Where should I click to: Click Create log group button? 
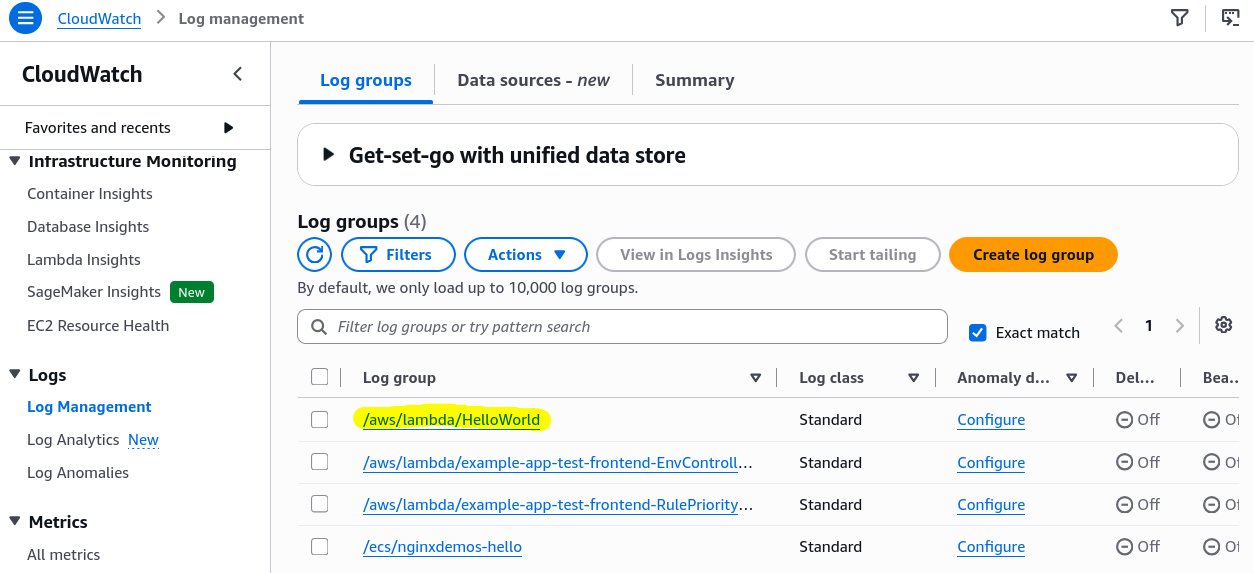[1033, 255]
